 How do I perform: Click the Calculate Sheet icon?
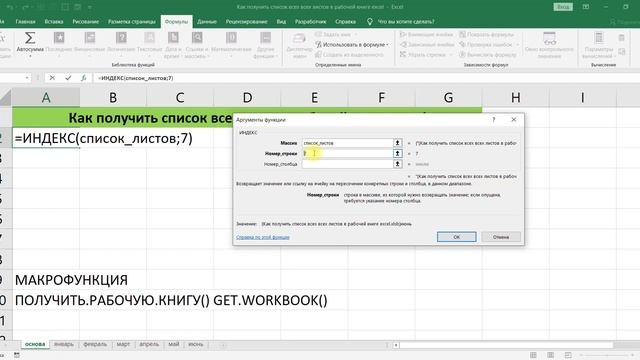[621, 52]
